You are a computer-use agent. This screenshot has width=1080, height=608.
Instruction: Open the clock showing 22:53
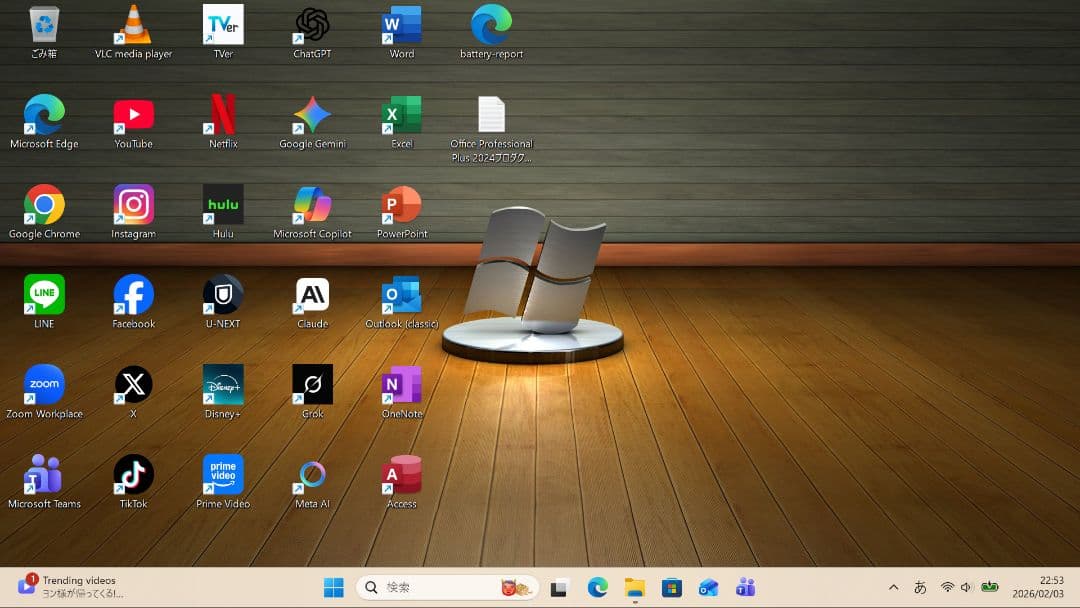[x=1038, y=587]
